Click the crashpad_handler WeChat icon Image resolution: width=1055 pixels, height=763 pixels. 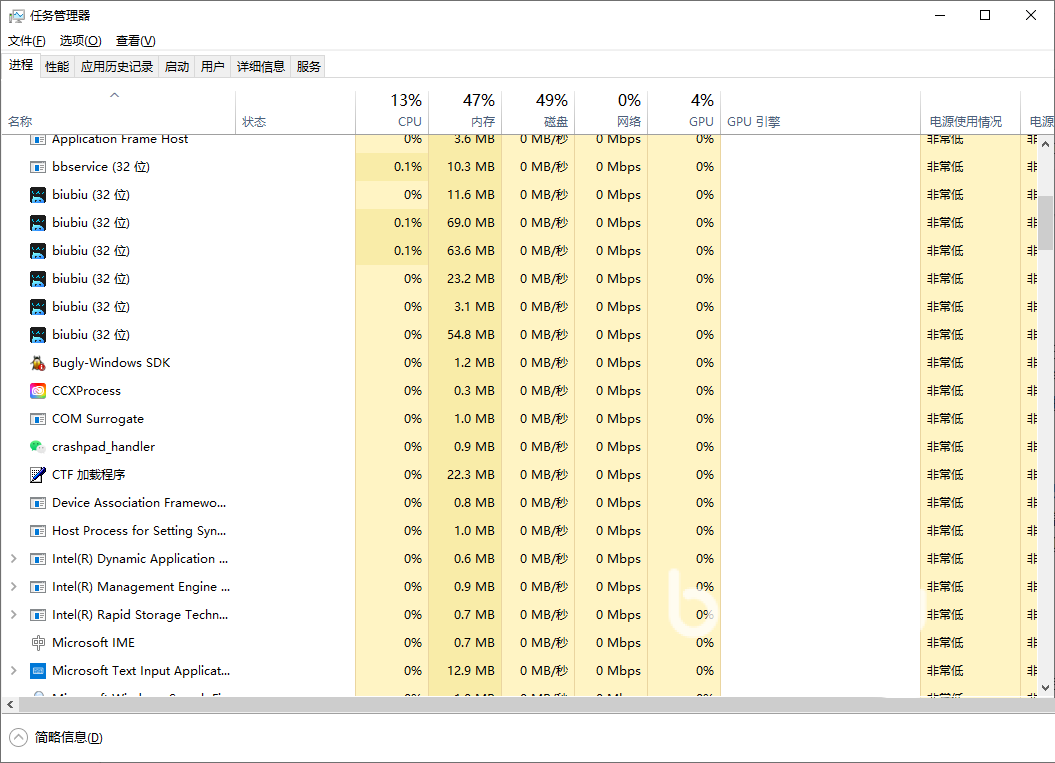[x=38, y=447]
